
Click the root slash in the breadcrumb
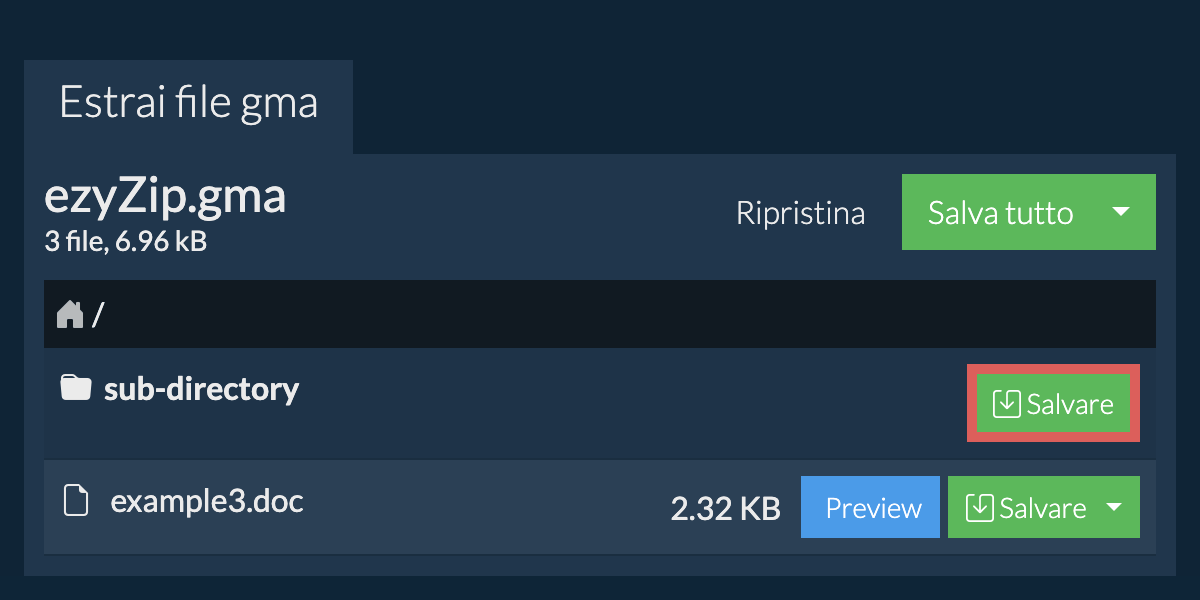point(98,315)
